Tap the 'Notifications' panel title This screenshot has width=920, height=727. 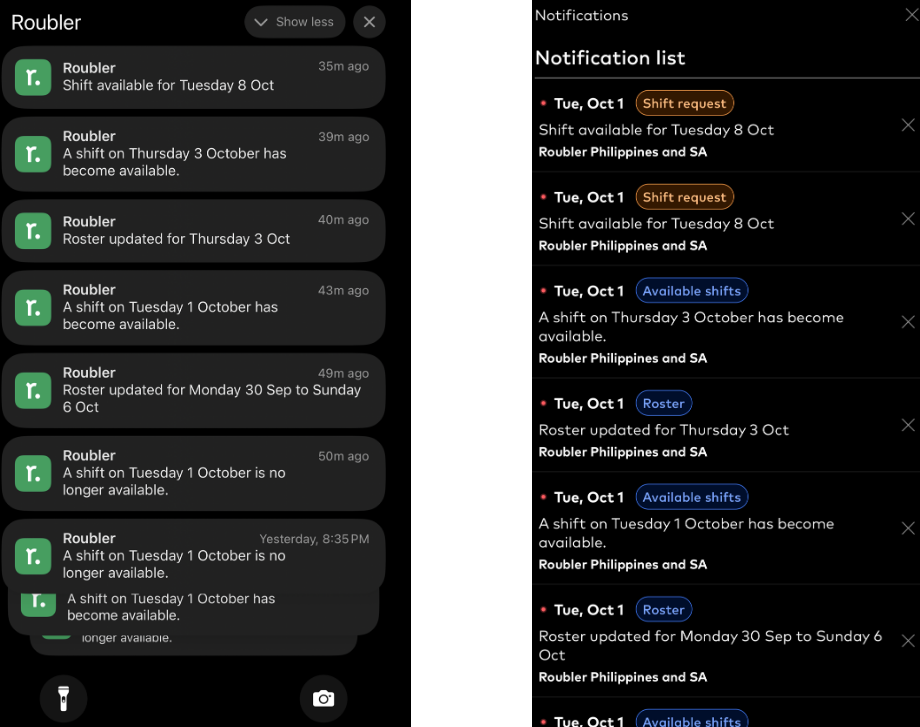pos(581,16)
